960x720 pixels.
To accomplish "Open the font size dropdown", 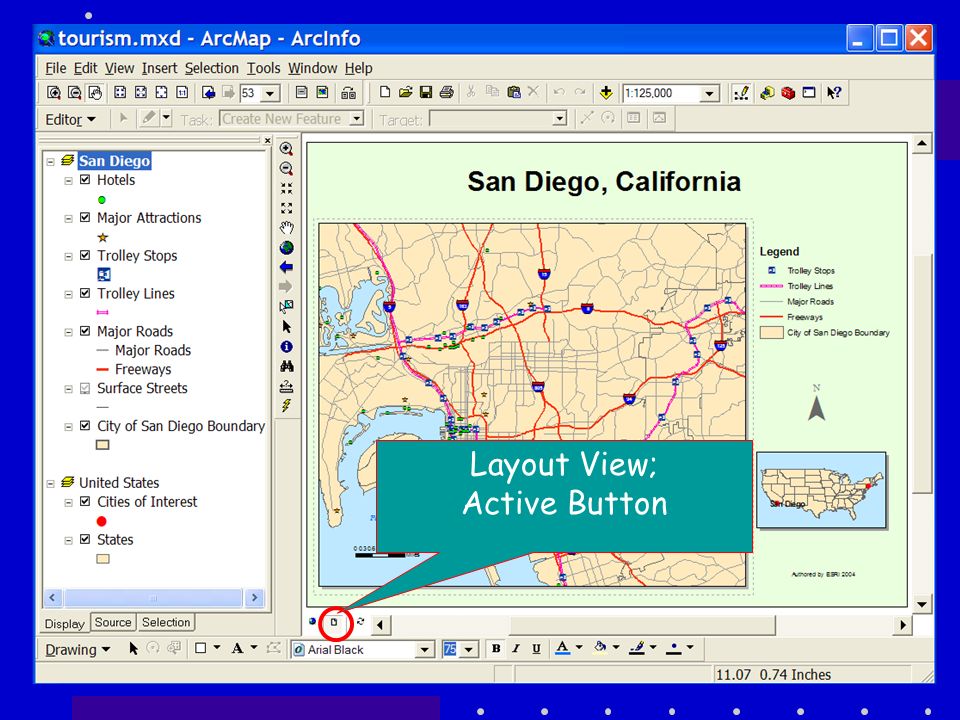I will coord(468,650).
